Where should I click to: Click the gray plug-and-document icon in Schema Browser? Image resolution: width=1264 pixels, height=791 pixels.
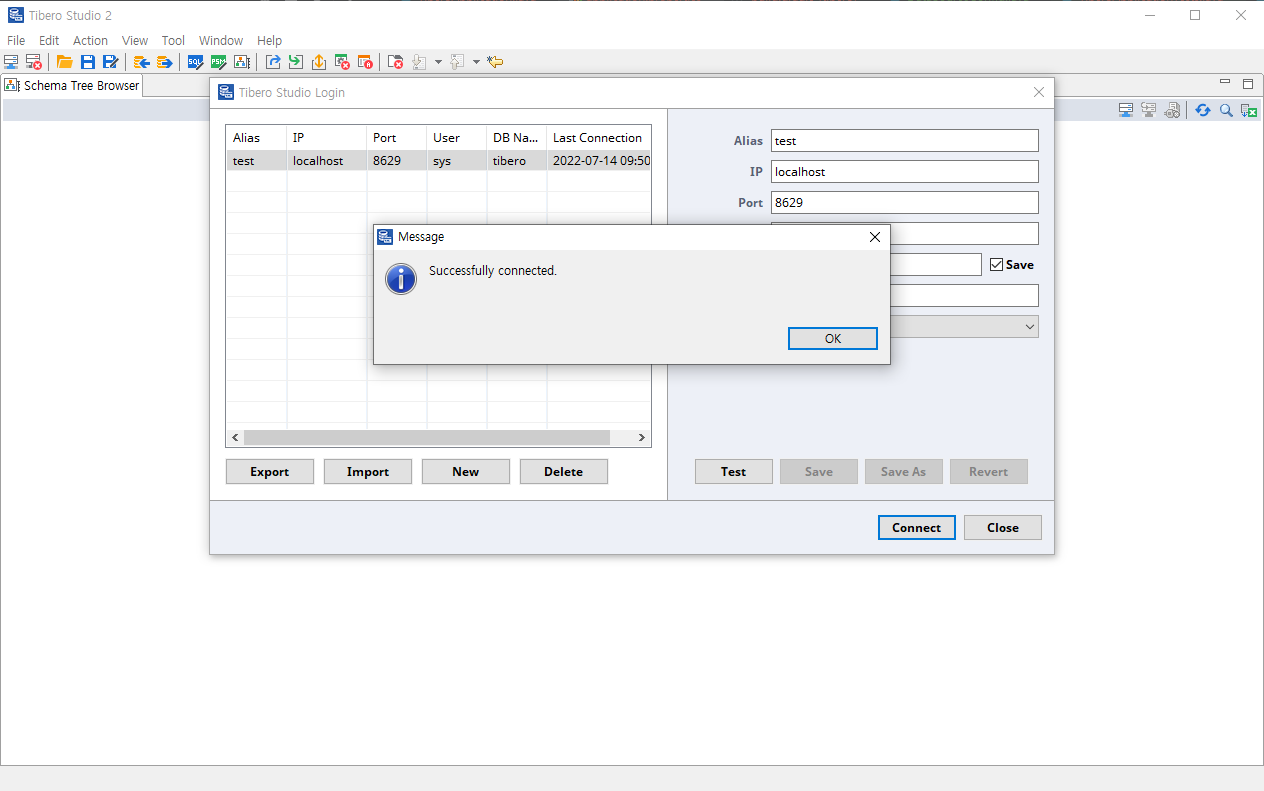(1172, 110)
